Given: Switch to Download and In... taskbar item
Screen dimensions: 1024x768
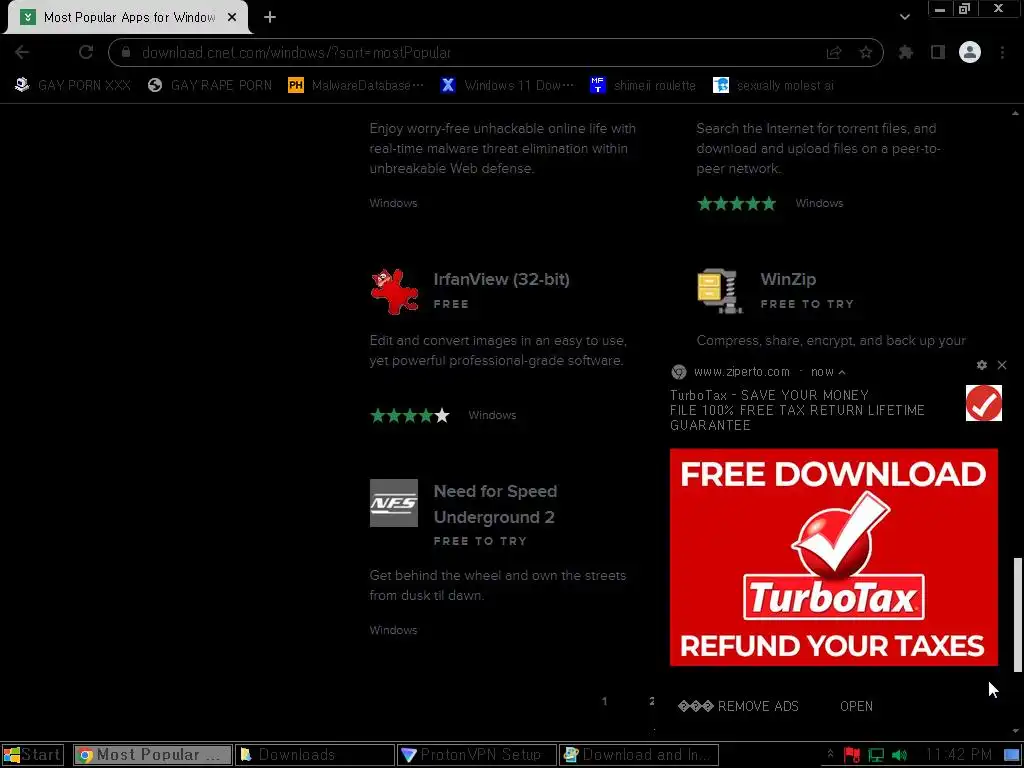Looking at the screenshot, I should tap(639, 755).
